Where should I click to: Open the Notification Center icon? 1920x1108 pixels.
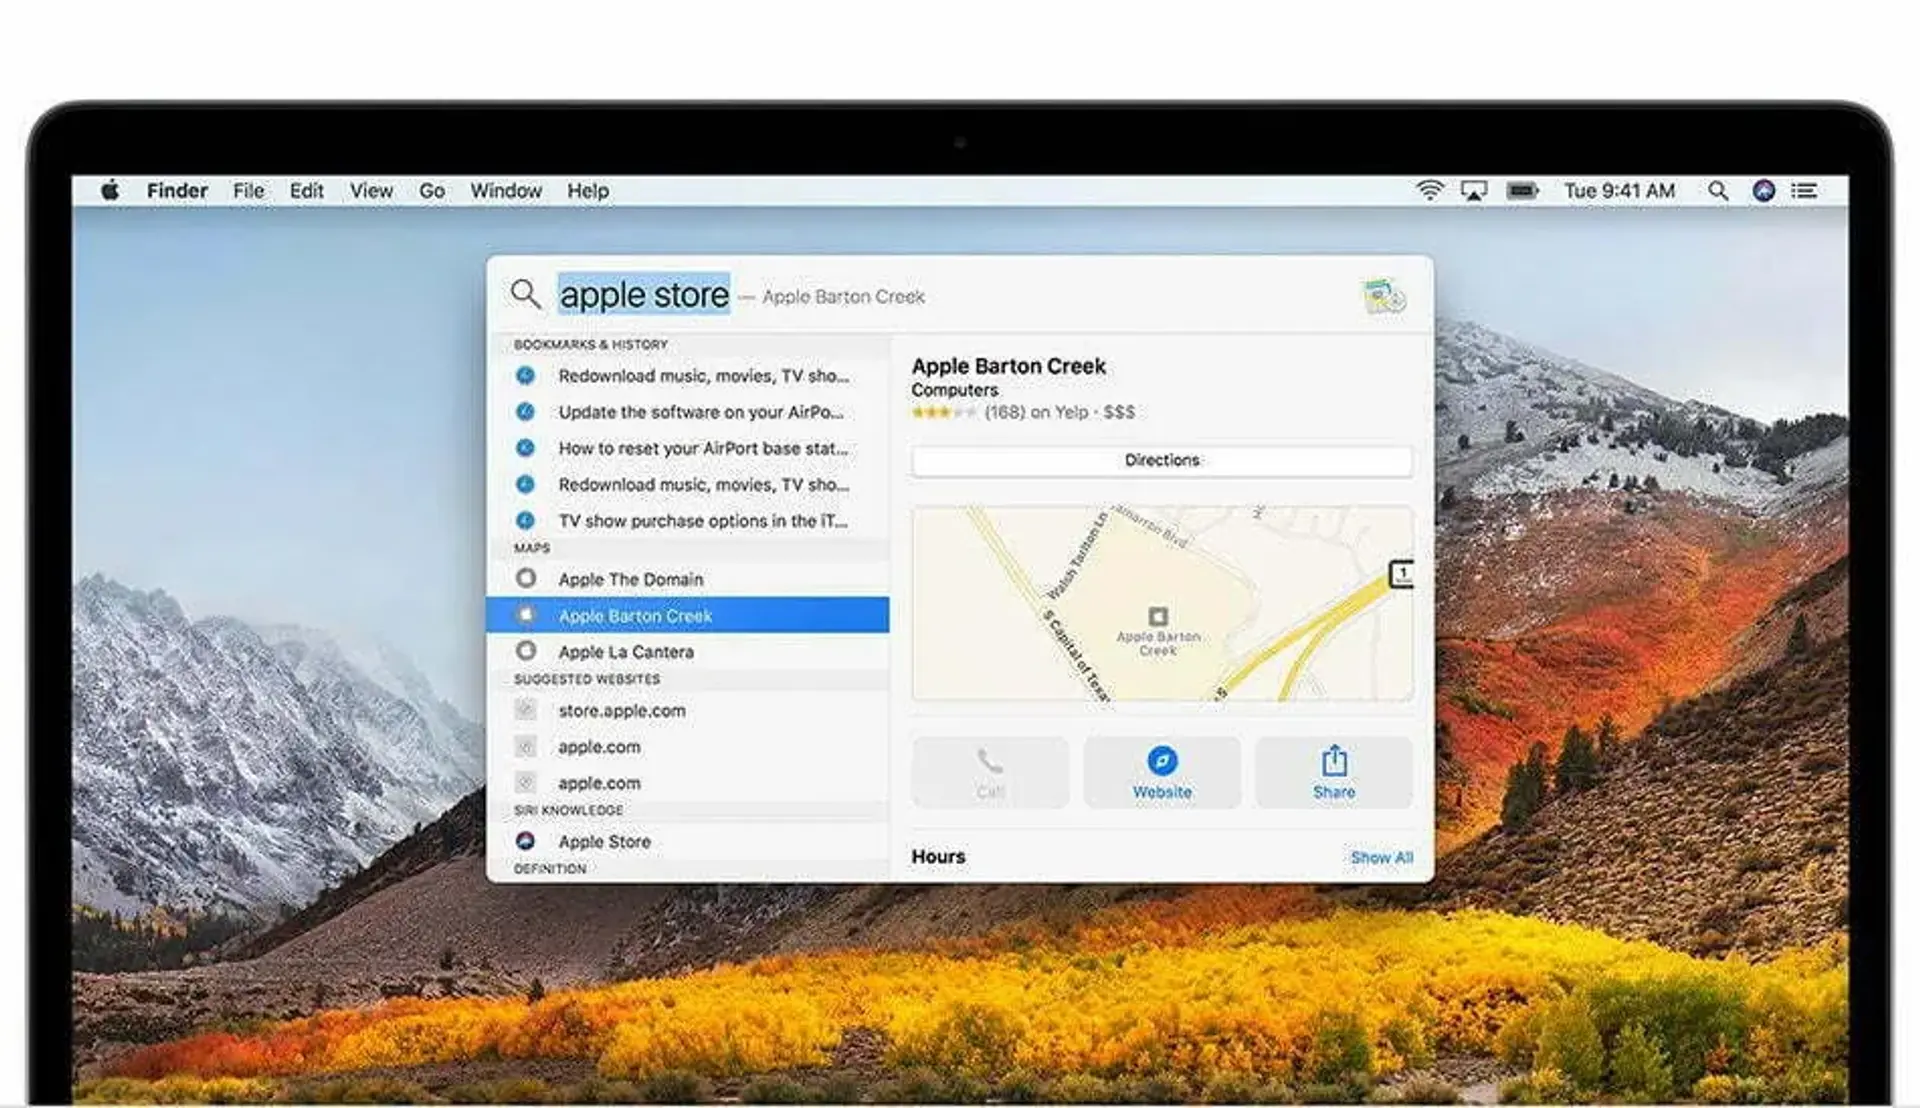[x=1804, y=190]
